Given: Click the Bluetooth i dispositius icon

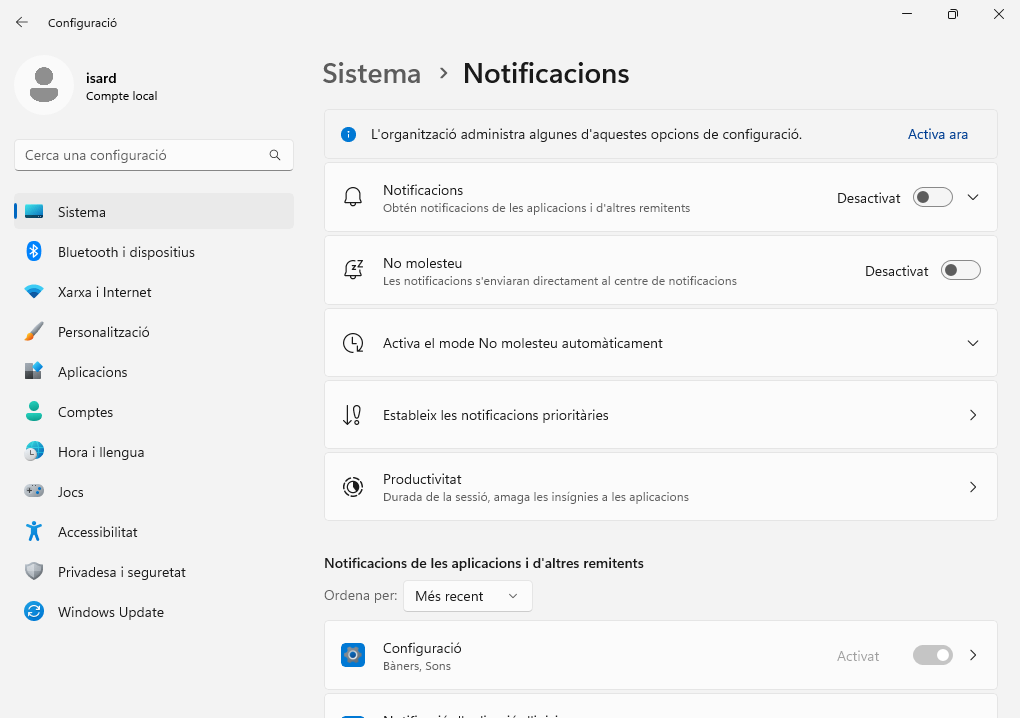Looking at the screenshot, I should point(34,252).
